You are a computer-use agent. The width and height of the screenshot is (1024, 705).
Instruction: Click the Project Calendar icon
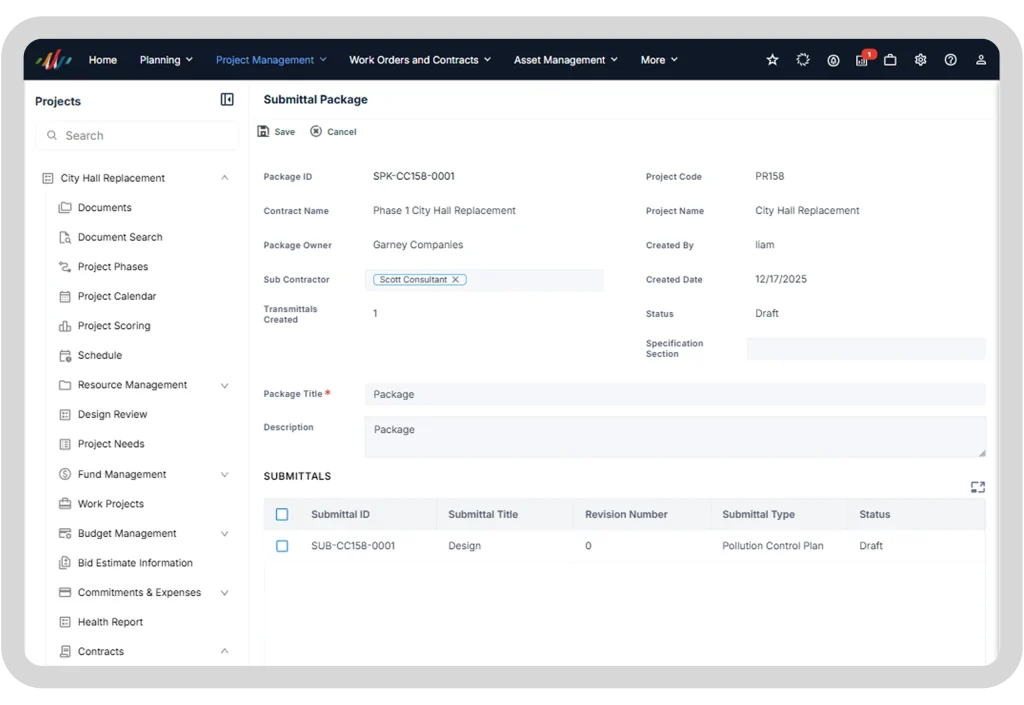pyautogui.click(x=65, y=296)
